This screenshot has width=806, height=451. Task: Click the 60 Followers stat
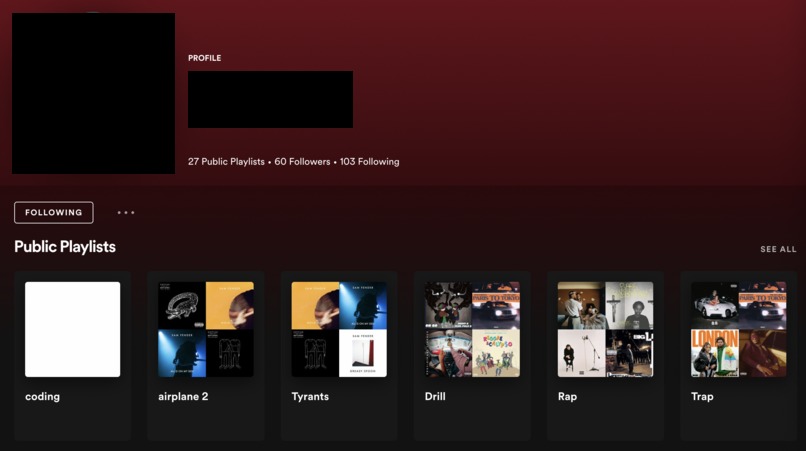click(x=302, y=161)
